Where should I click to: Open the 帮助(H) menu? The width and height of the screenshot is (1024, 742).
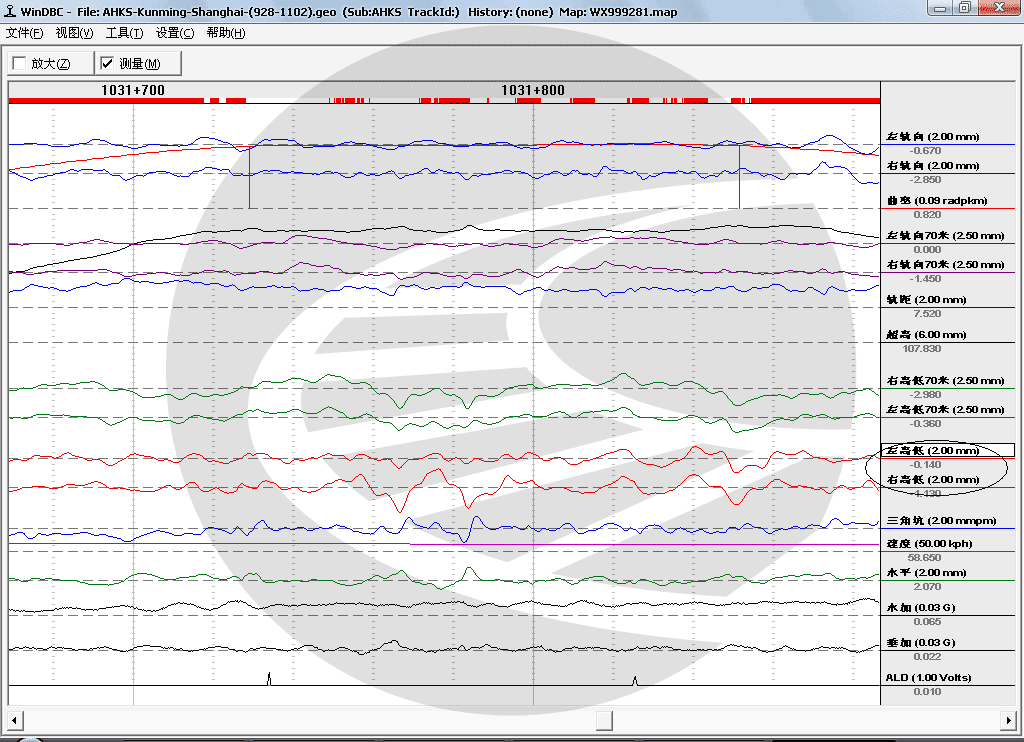pos(226,33)
